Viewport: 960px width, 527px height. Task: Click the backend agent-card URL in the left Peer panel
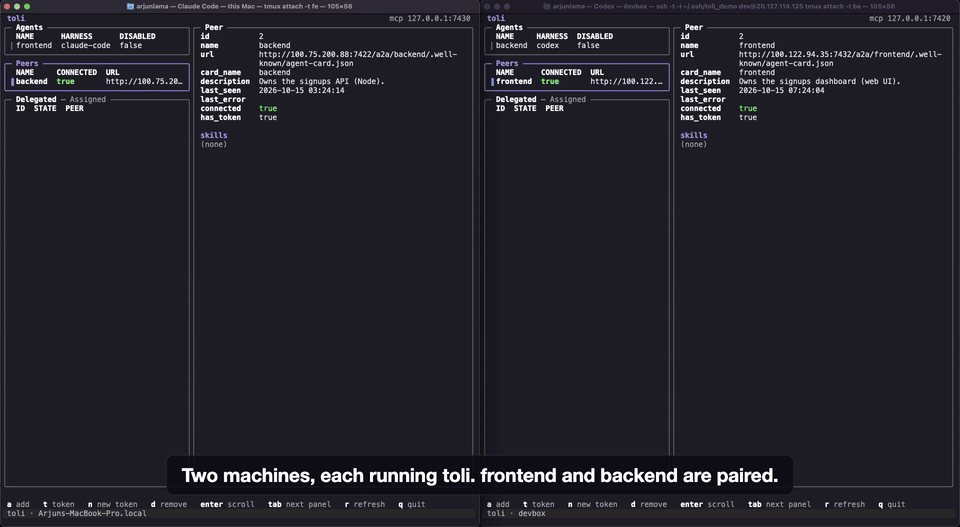click(x=358, y=59)
